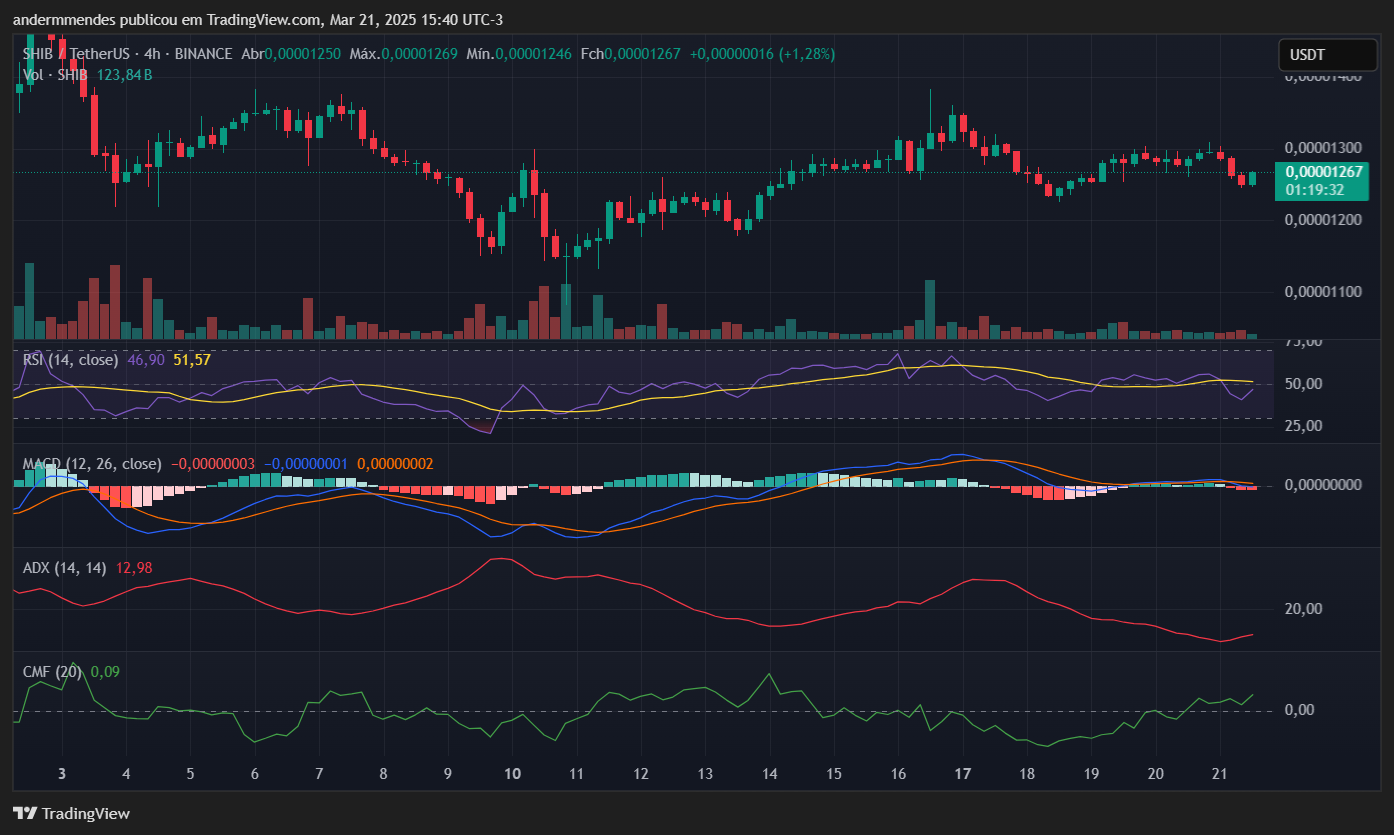
Task: Click the MACD line value −0,00000001
Action: coord(306,464)
